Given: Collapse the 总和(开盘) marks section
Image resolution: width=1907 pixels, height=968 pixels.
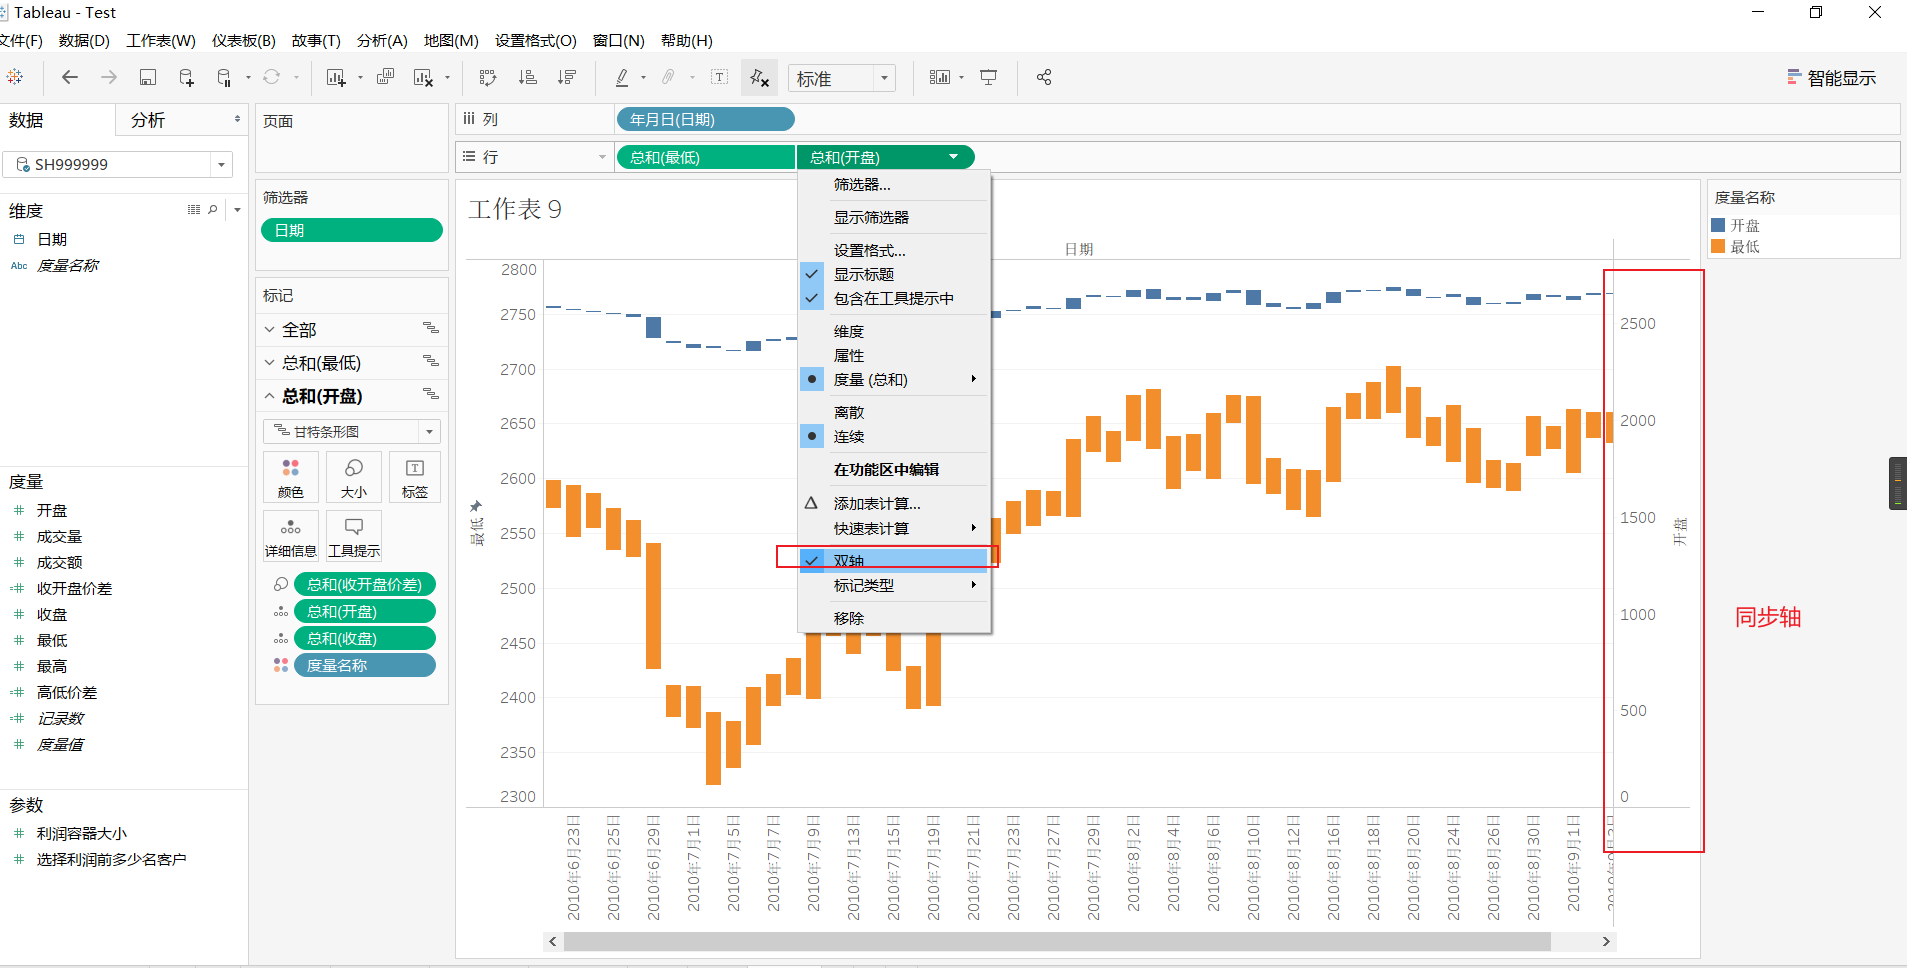Looking at the screenshot, I should (269, 396).
